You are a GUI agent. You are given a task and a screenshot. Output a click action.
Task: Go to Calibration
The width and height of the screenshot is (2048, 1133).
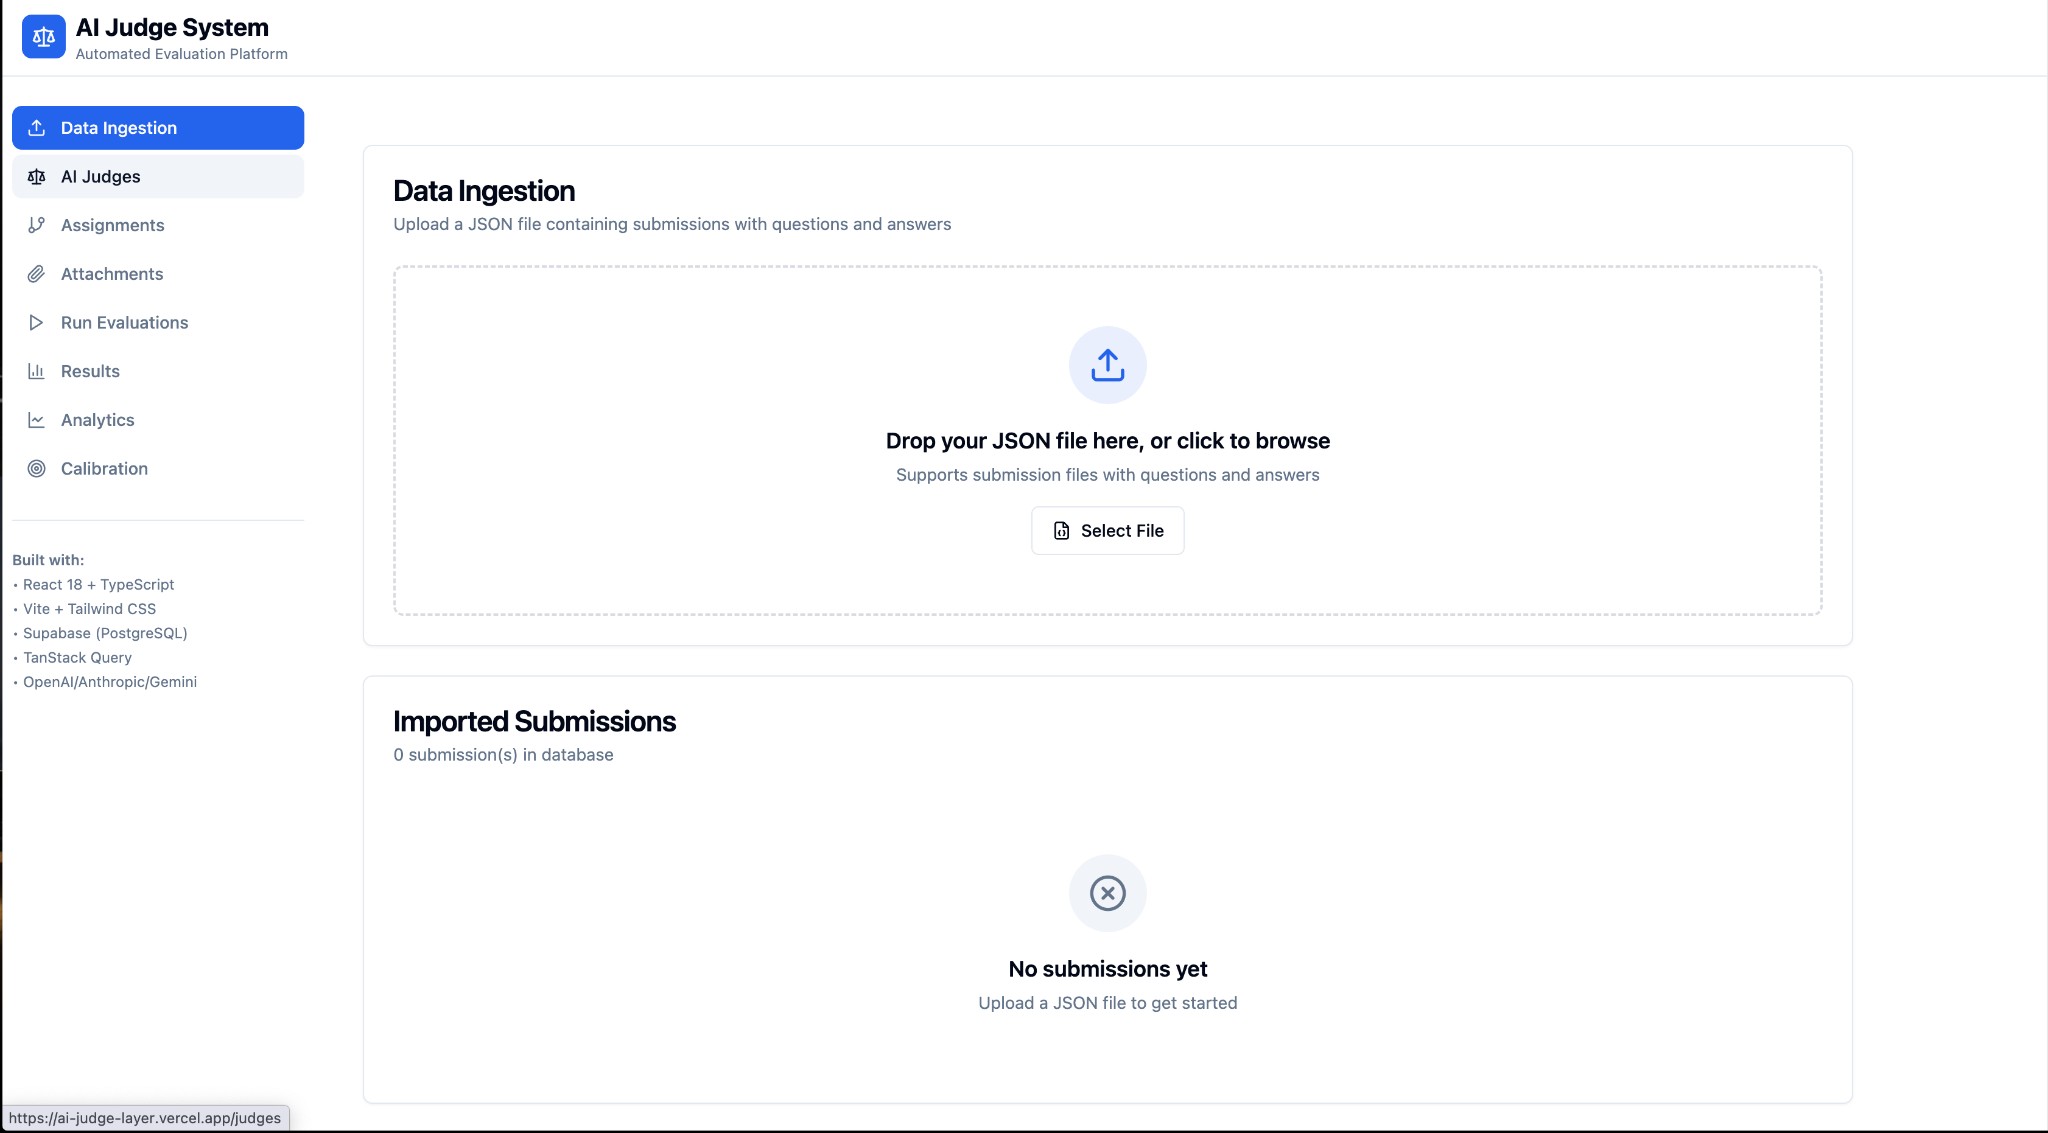click(x=158, y=469)
